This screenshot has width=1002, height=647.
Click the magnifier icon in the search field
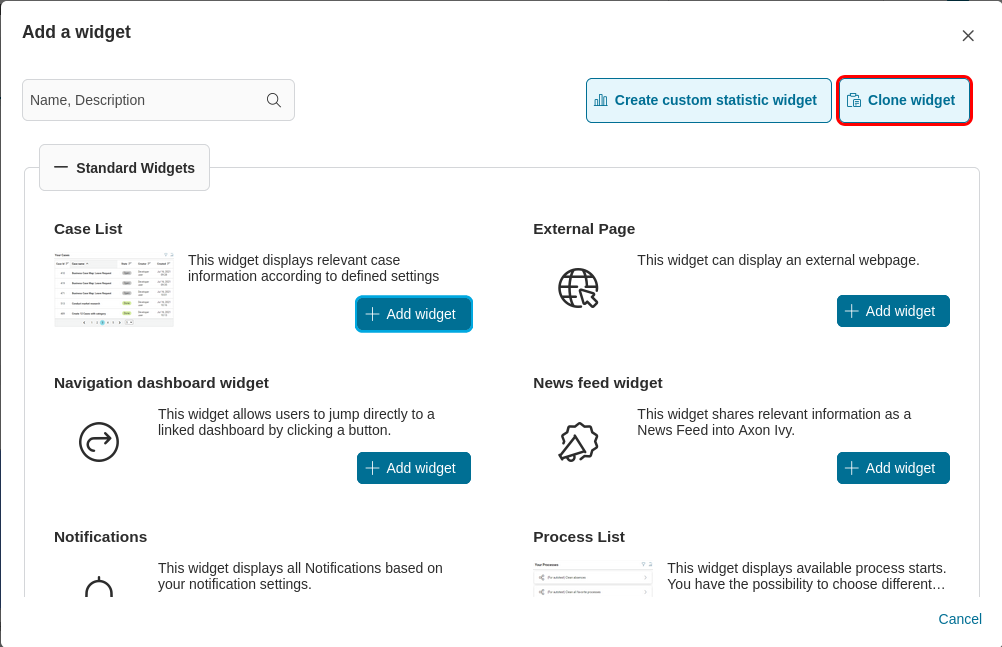click(x=273, y=100)
